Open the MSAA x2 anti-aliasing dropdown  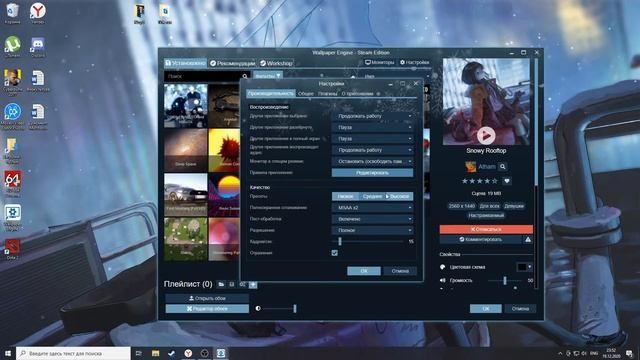pos(372,208)
